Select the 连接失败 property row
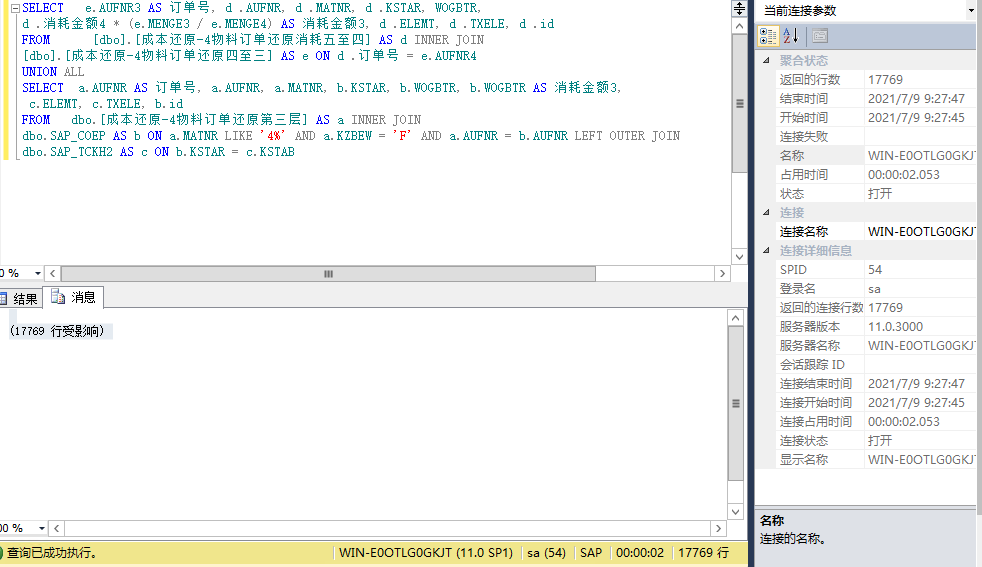Image resolution: width=982 pixels, height=567 pixels. [876, 136]
